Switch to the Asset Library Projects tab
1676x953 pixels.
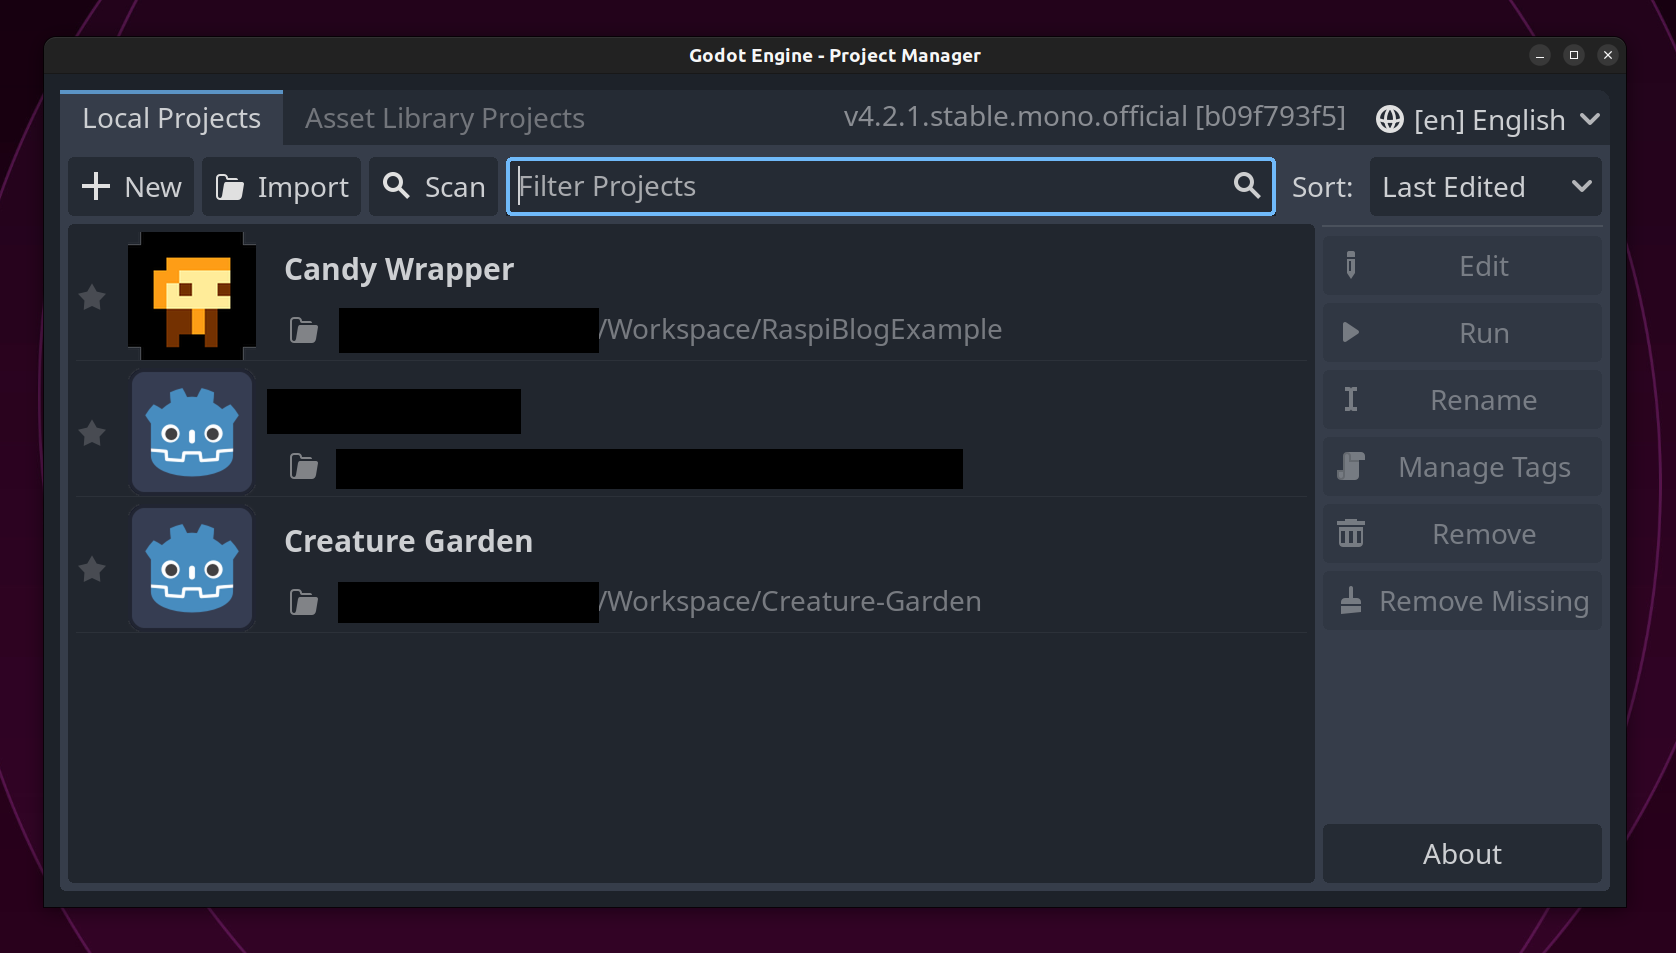pyautogui.click(x=444, y=118)
